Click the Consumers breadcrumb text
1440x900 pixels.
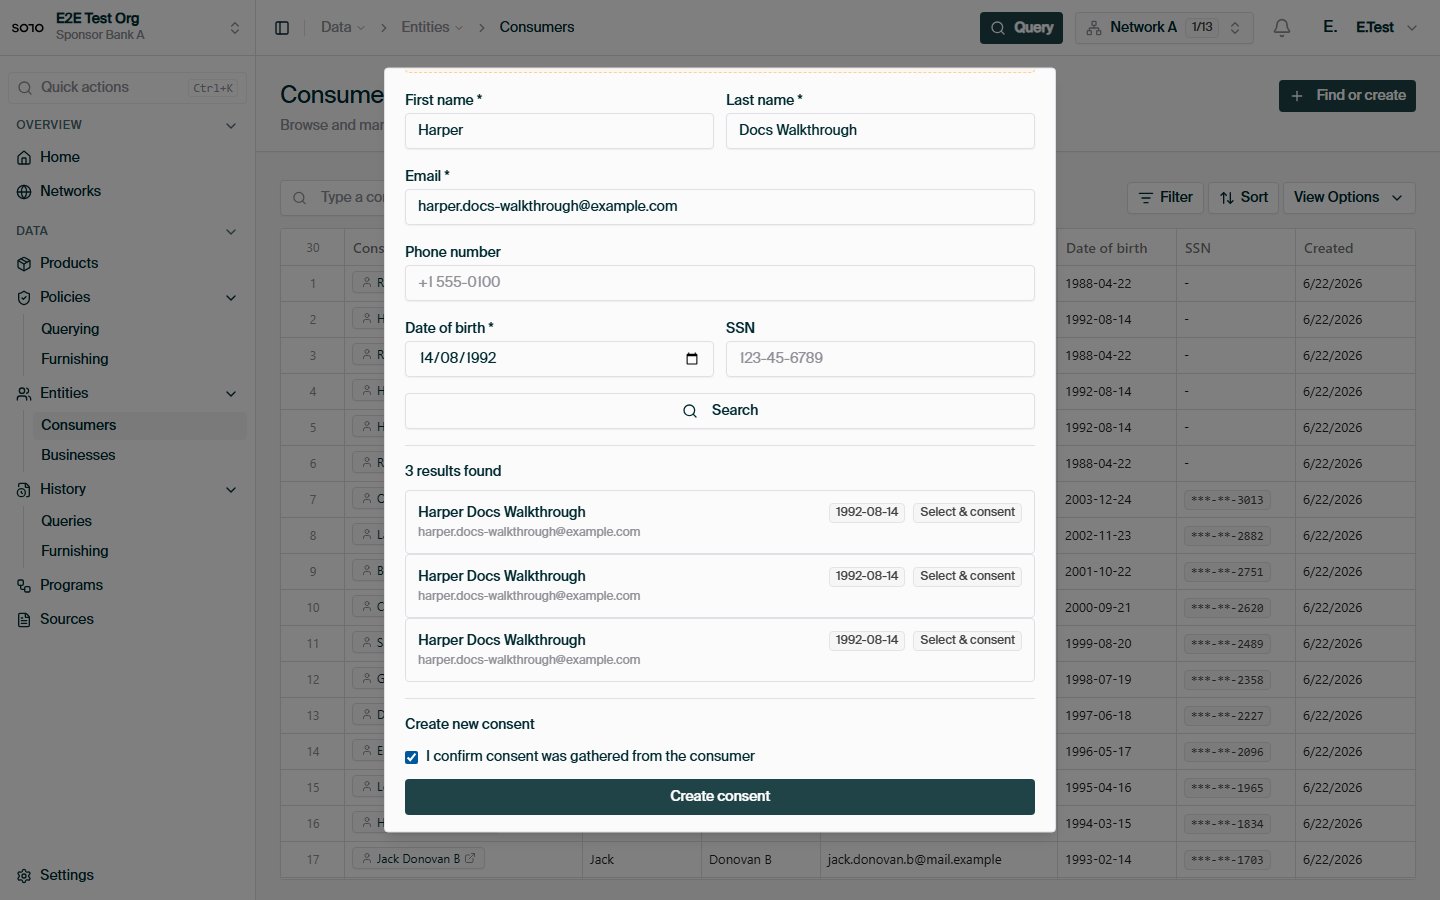pyautogui.click(x=537, y=27)
